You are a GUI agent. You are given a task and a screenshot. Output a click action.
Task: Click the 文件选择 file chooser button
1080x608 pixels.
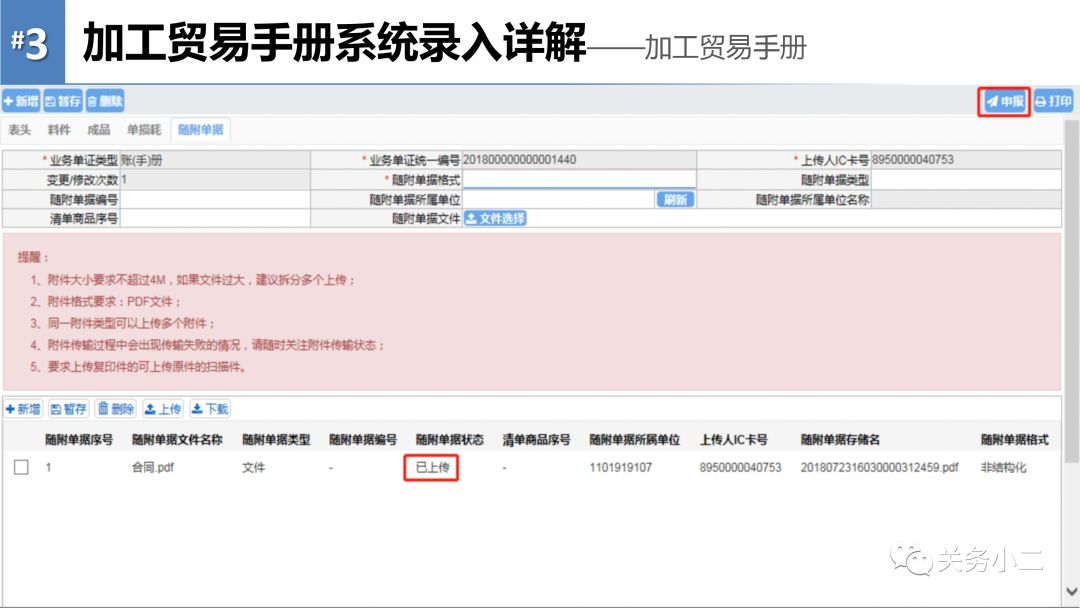point(495,218)
